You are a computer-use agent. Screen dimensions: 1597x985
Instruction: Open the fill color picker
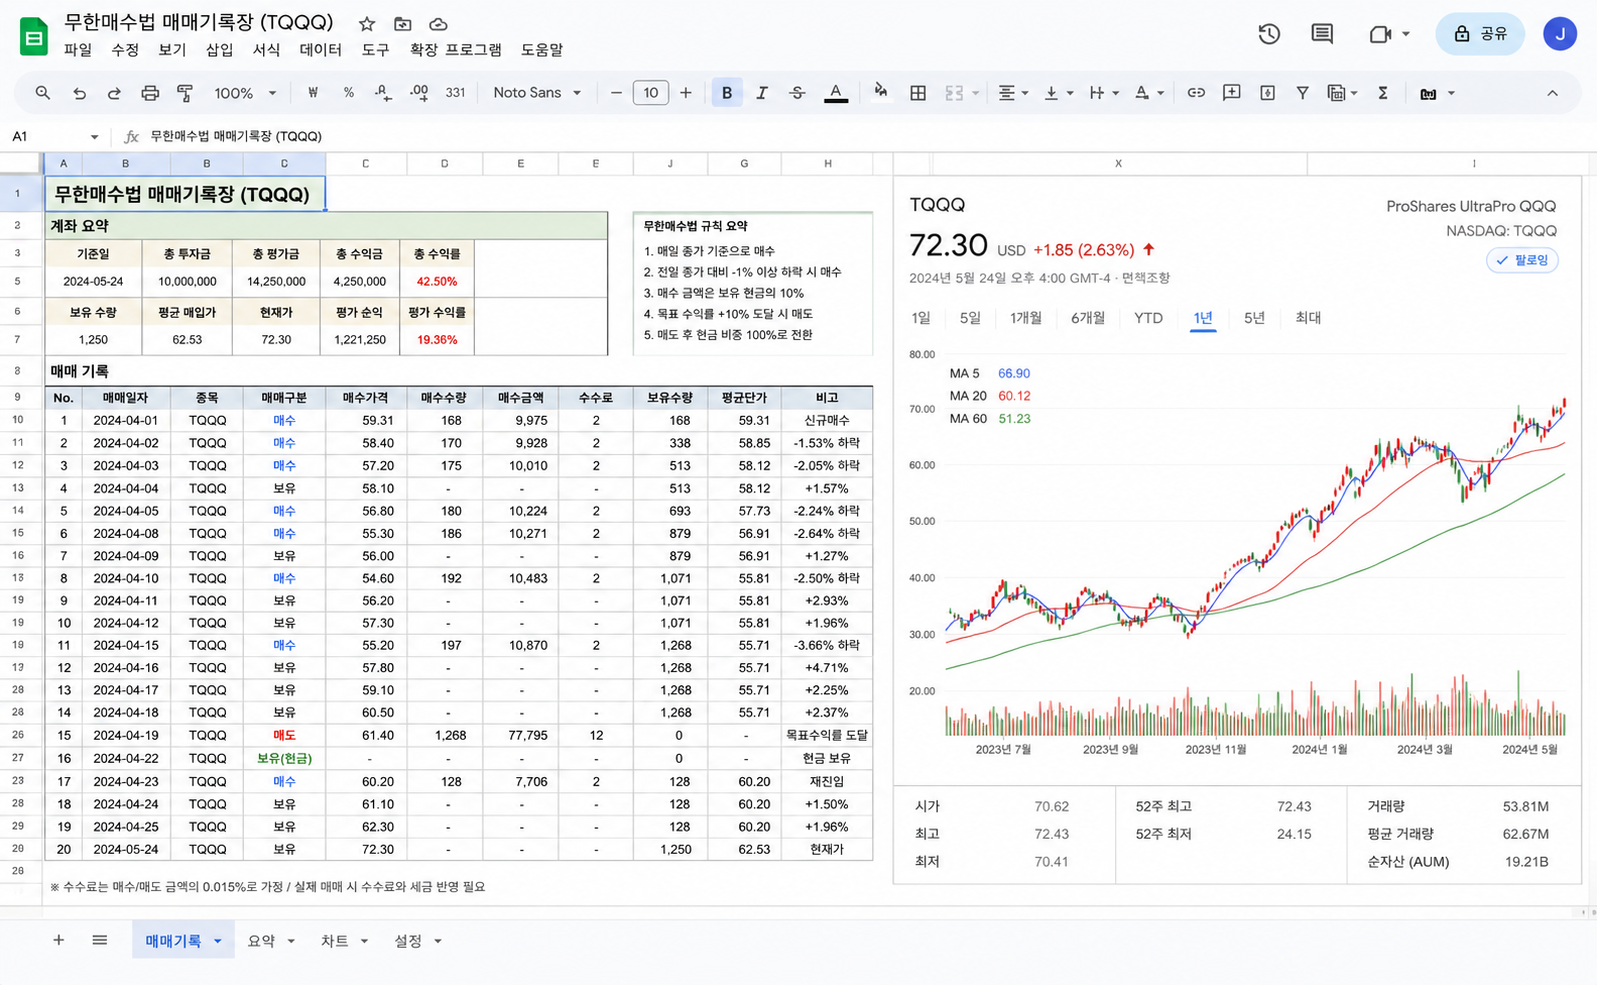point(881,93)
